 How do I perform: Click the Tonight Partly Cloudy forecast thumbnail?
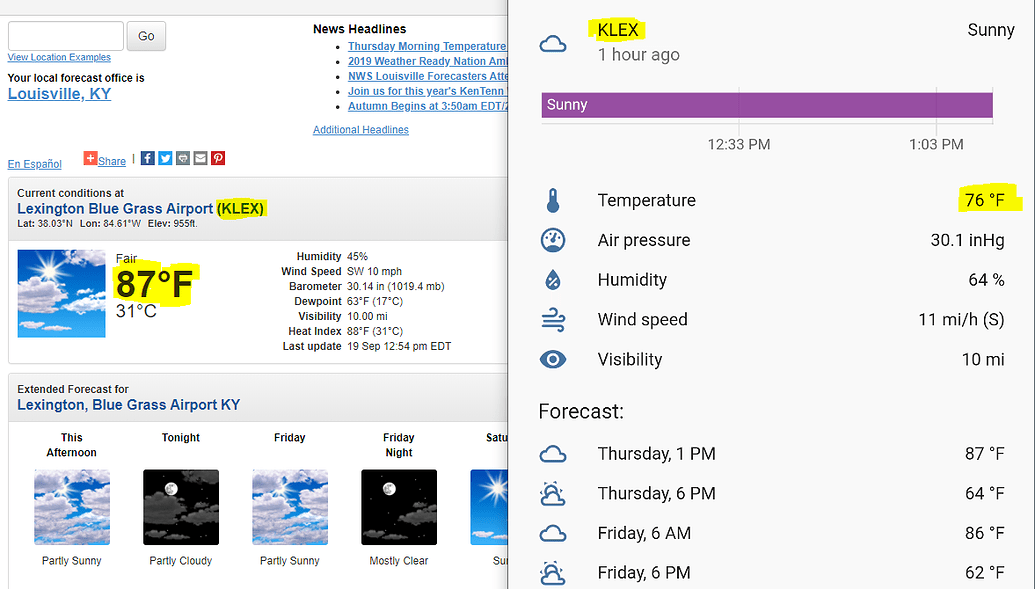181,507
